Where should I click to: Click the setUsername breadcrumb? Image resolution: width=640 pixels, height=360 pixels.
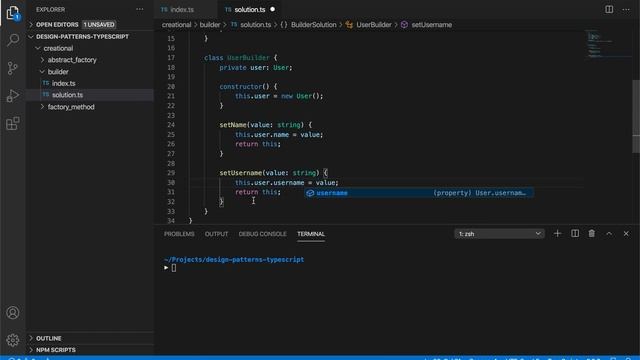click(x=431, y=25)
